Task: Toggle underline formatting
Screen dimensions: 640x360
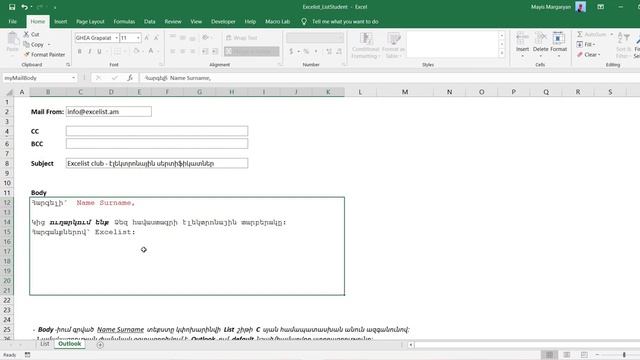Action: (99, 51)
